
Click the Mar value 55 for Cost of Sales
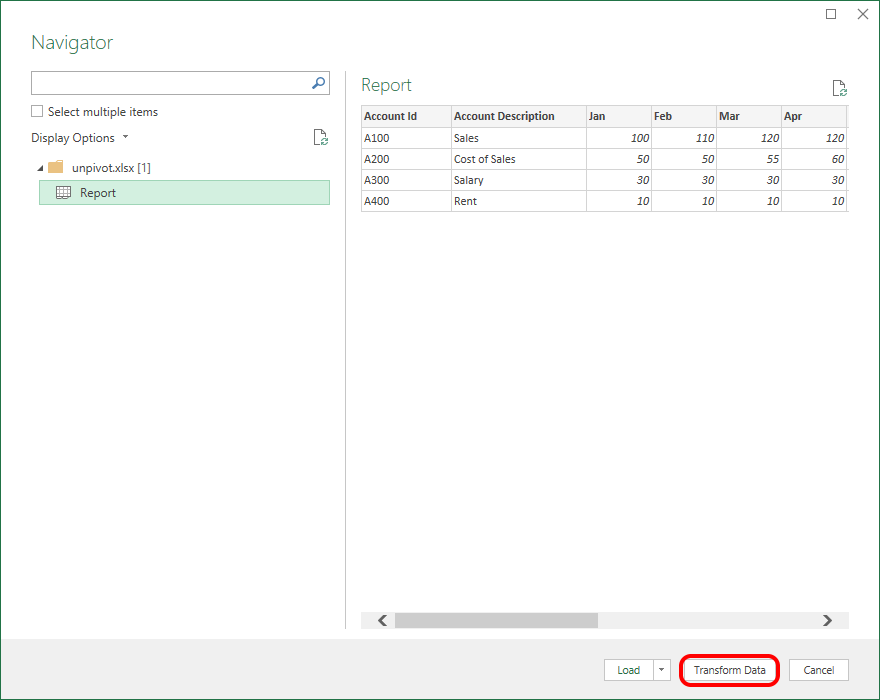pyautogui.click(x=749, y=159)
